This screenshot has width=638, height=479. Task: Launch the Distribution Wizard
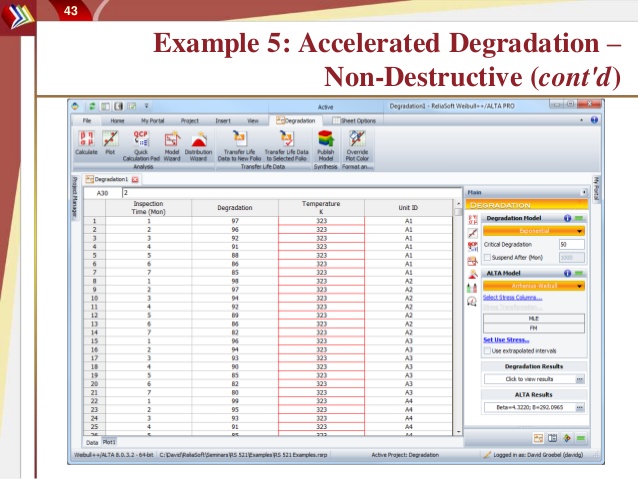coord(198,142)
